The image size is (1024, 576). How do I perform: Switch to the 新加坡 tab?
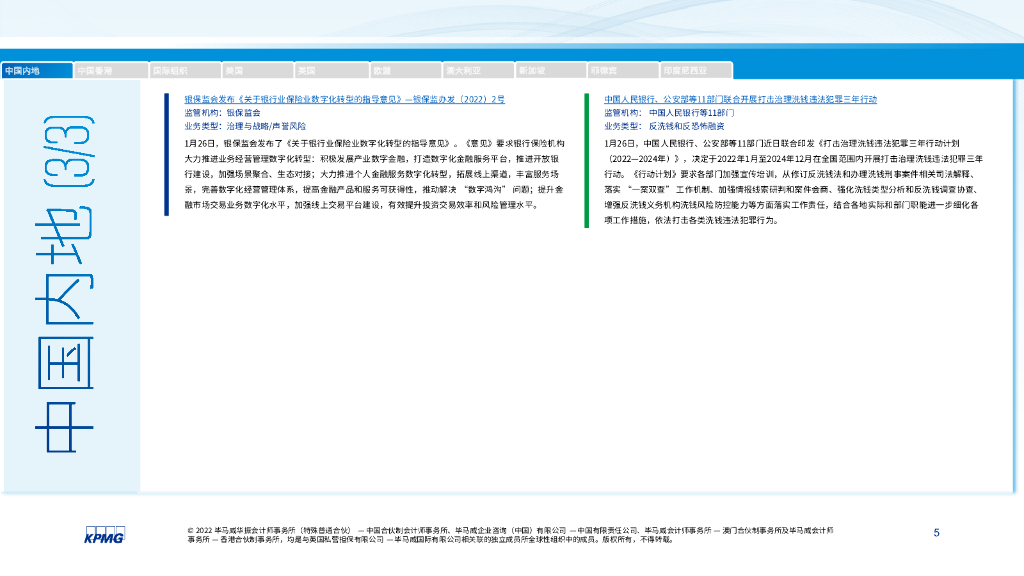(551, 71)
